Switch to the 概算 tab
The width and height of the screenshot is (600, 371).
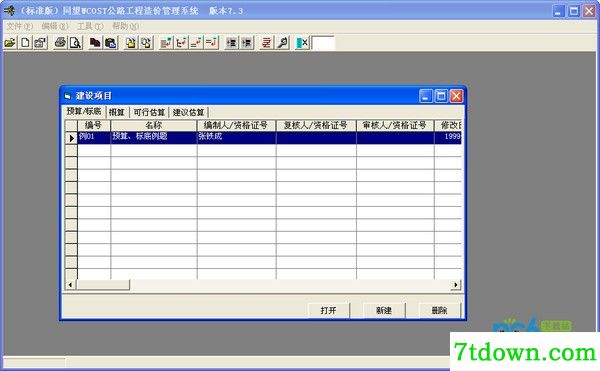[x=117, y=112]
